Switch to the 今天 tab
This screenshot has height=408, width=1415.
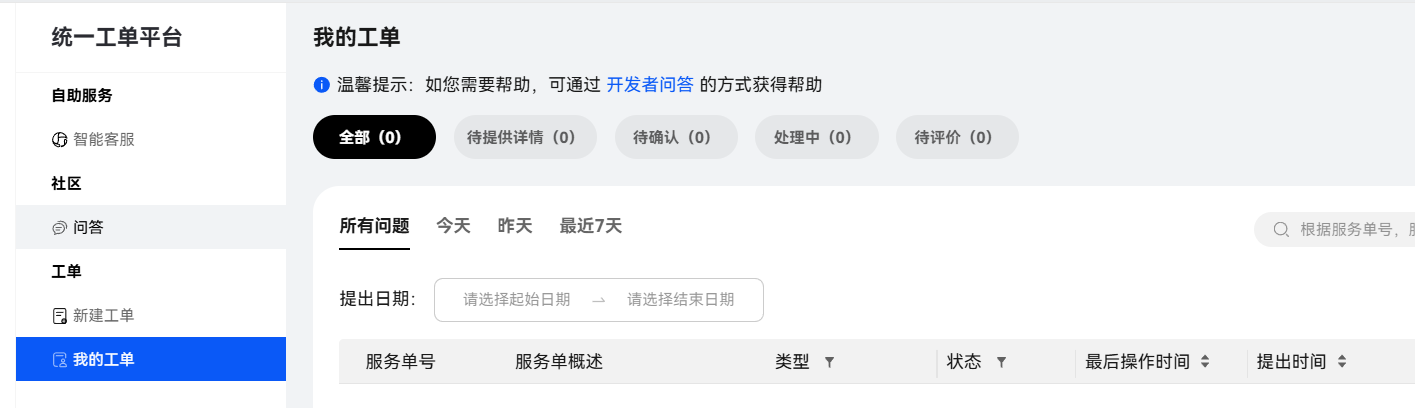point(453,226)
